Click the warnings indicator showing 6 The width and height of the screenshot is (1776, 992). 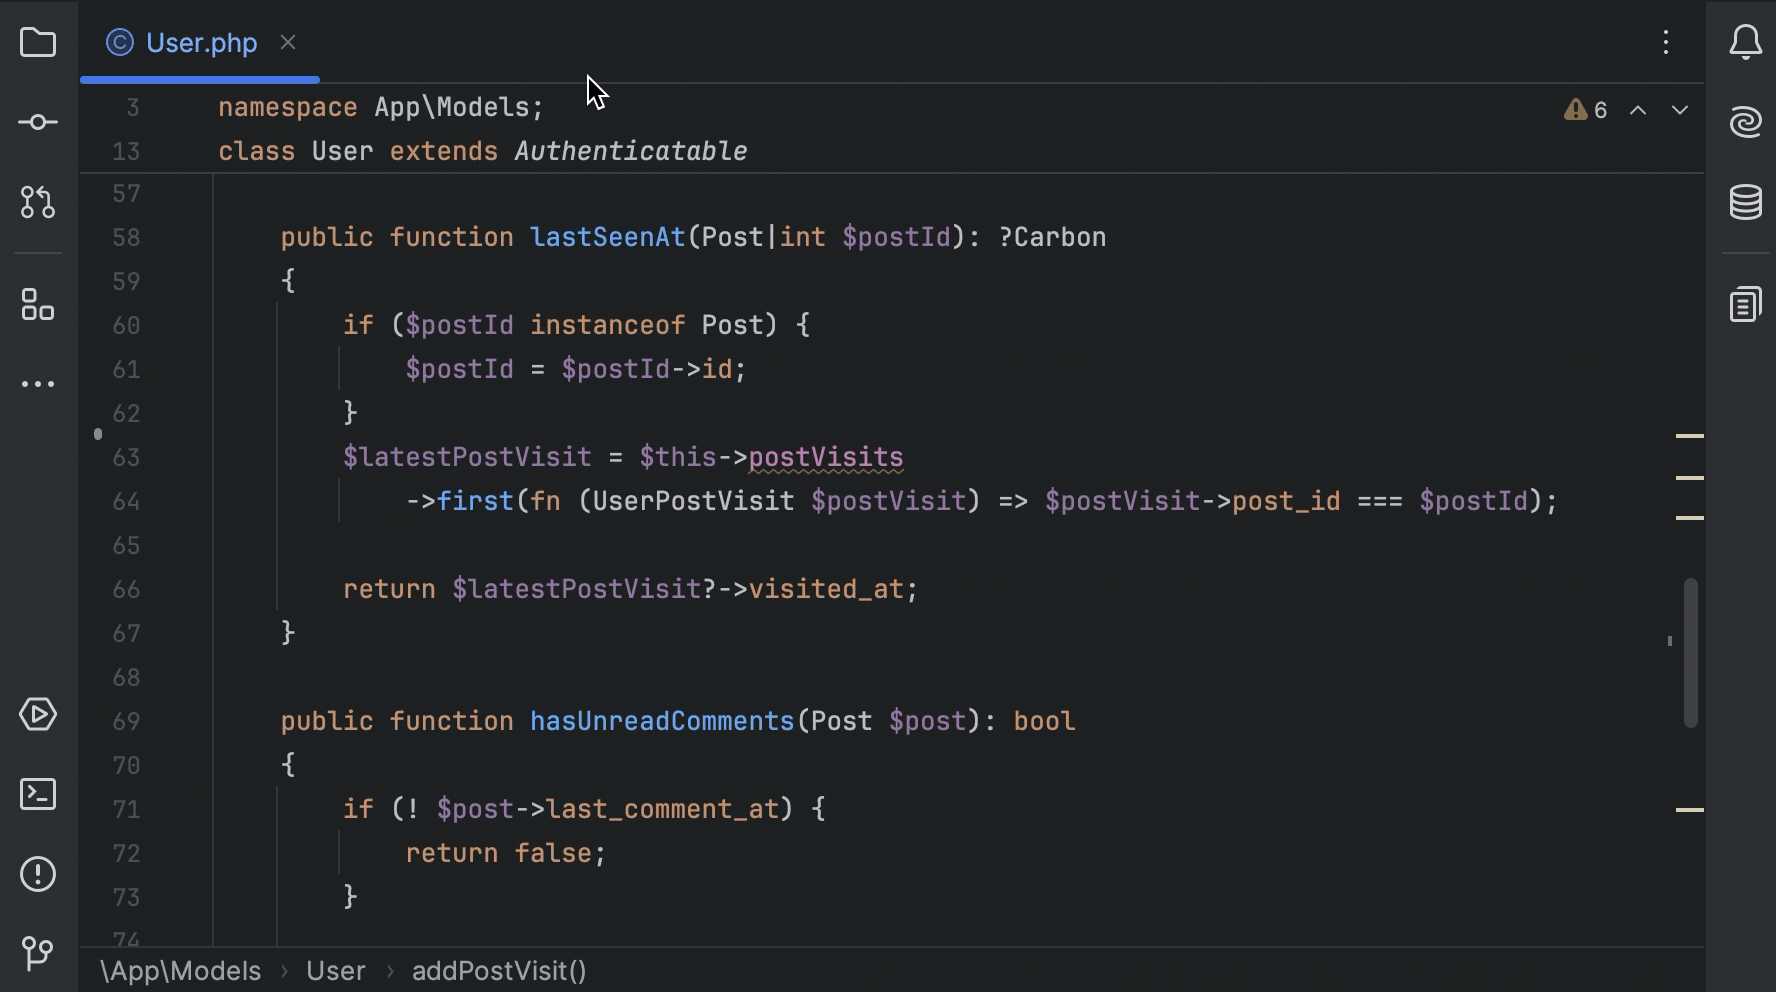tap(1586, 110)
